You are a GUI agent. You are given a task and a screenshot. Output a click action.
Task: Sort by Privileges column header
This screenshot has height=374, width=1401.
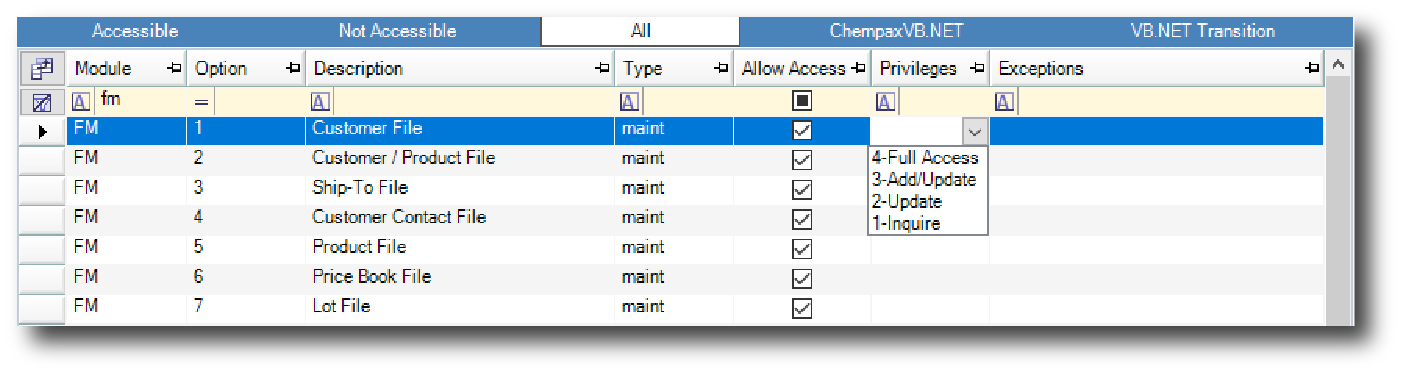929,68
